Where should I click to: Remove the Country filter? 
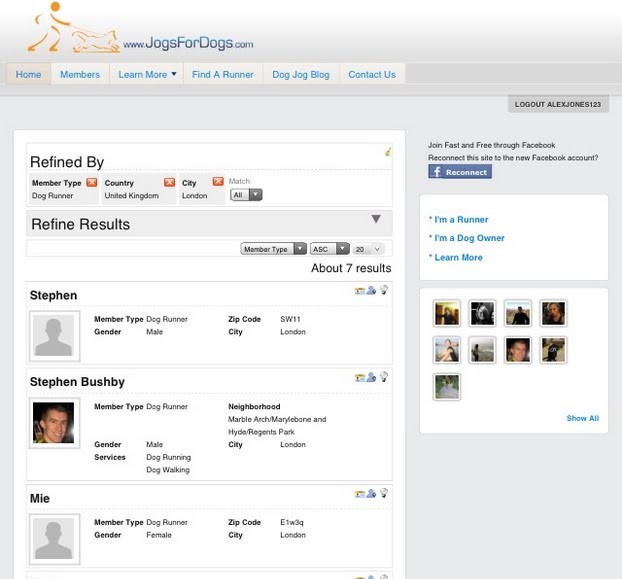pos(169,183)
